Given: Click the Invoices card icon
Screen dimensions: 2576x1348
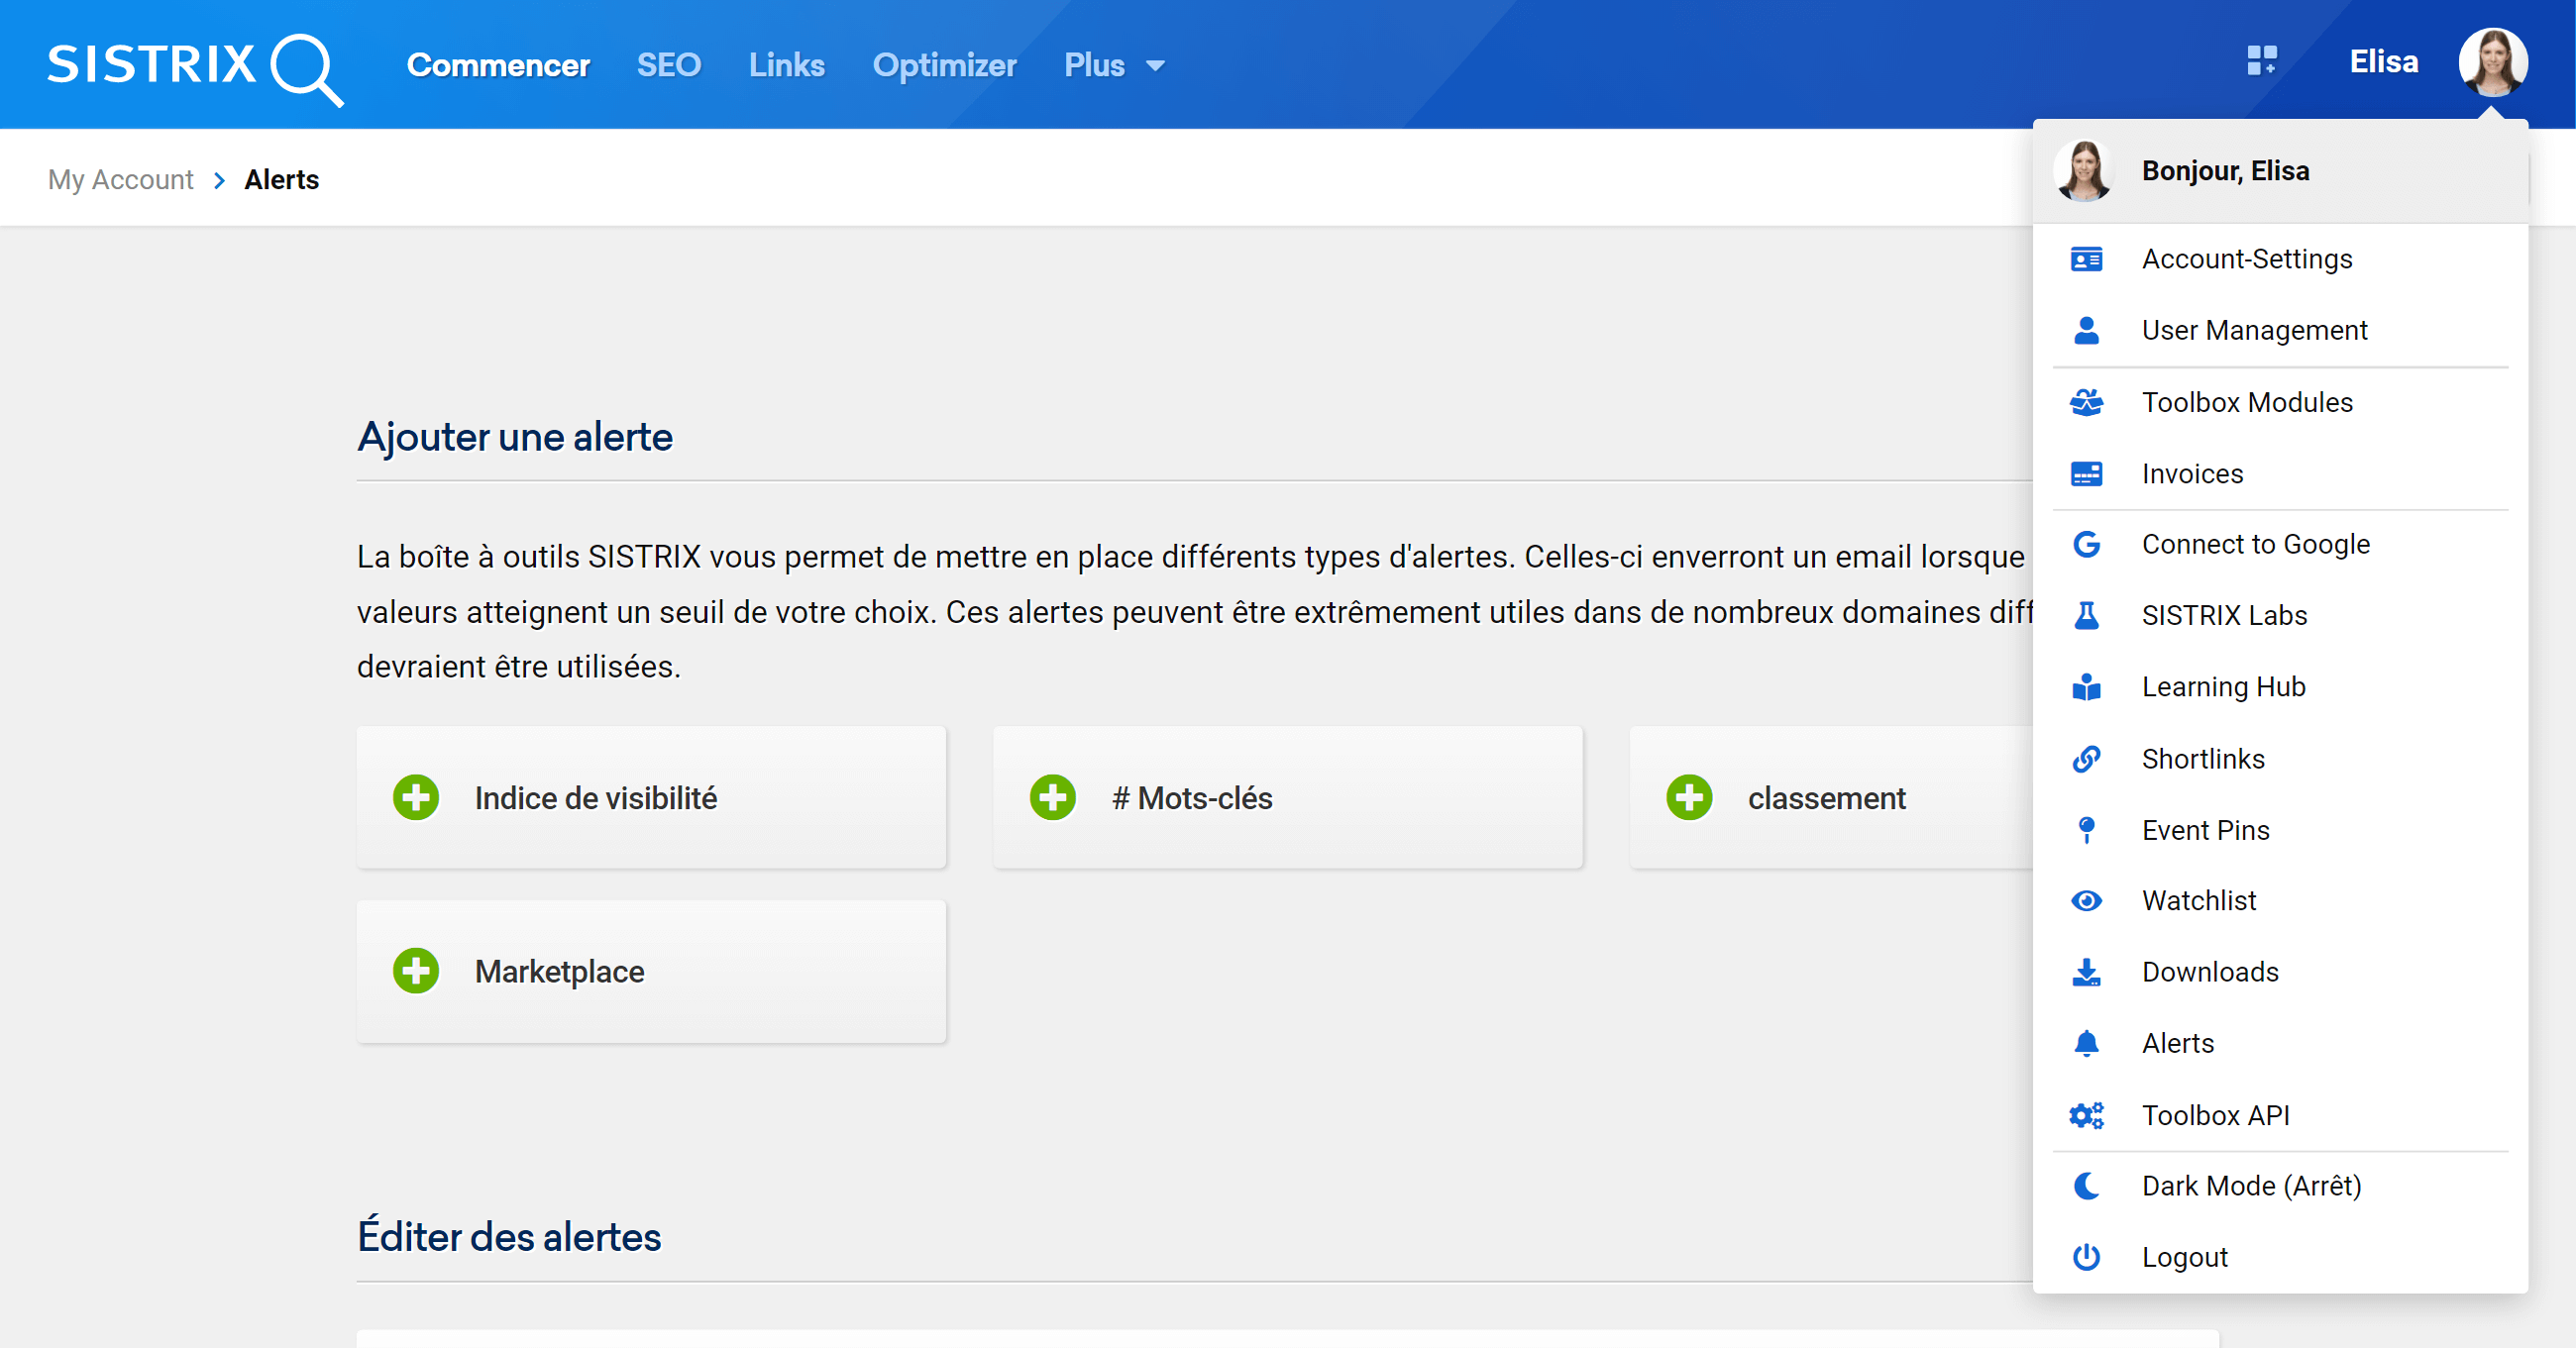Looking at the screenshot, I should coord(2086,474).
